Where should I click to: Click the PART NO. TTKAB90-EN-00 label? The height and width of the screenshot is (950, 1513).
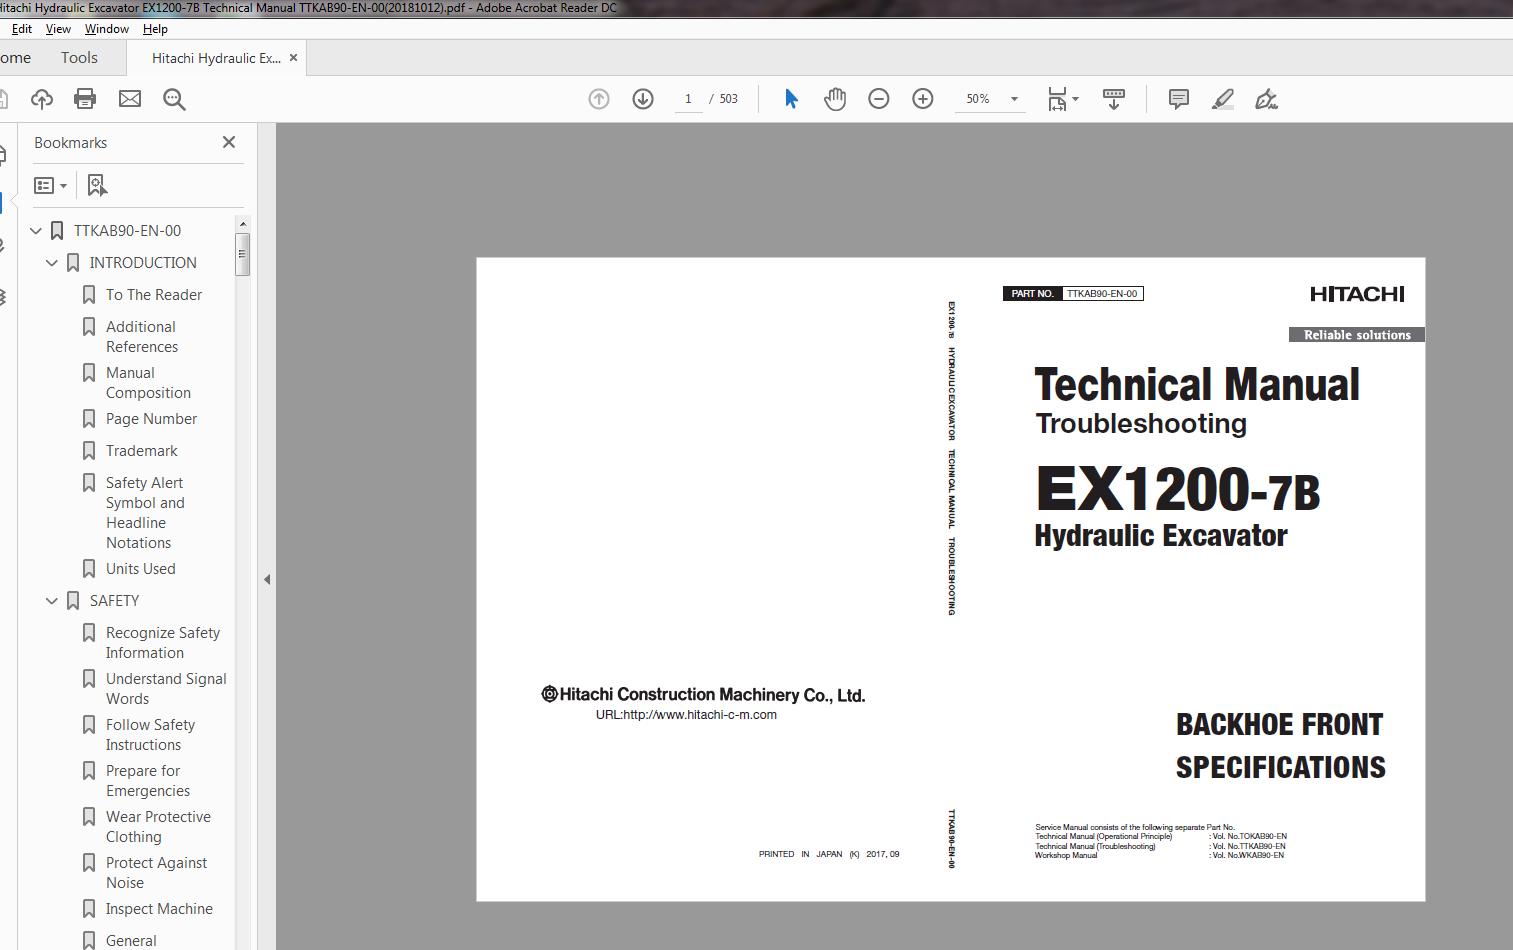(x=1073, y=294)
